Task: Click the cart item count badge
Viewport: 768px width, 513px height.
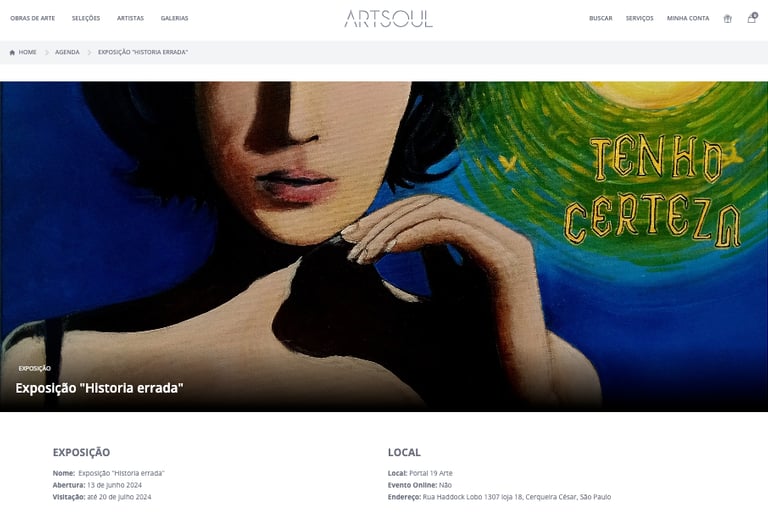Action: coord(755,15)
